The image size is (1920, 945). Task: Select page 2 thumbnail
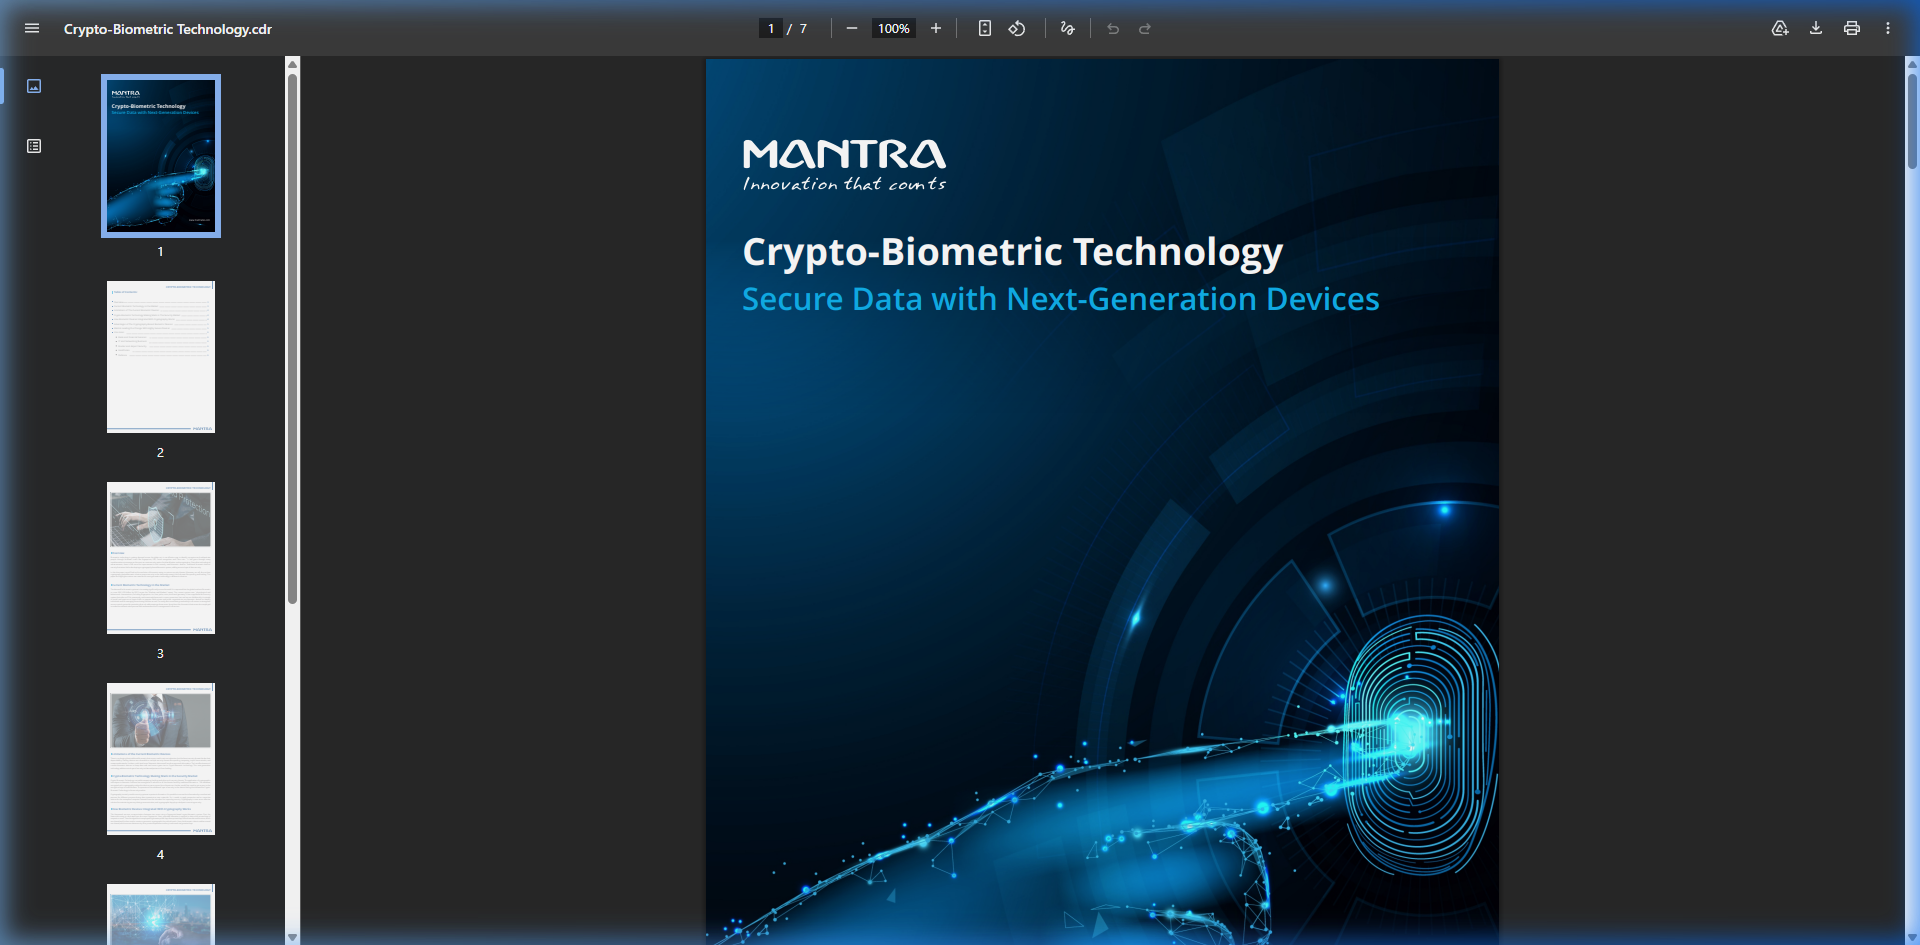[161, 357]
